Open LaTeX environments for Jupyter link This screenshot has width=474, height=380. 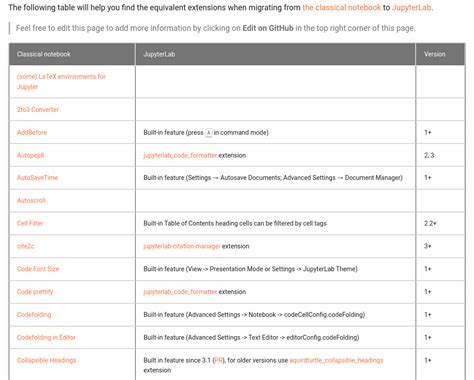61,82
